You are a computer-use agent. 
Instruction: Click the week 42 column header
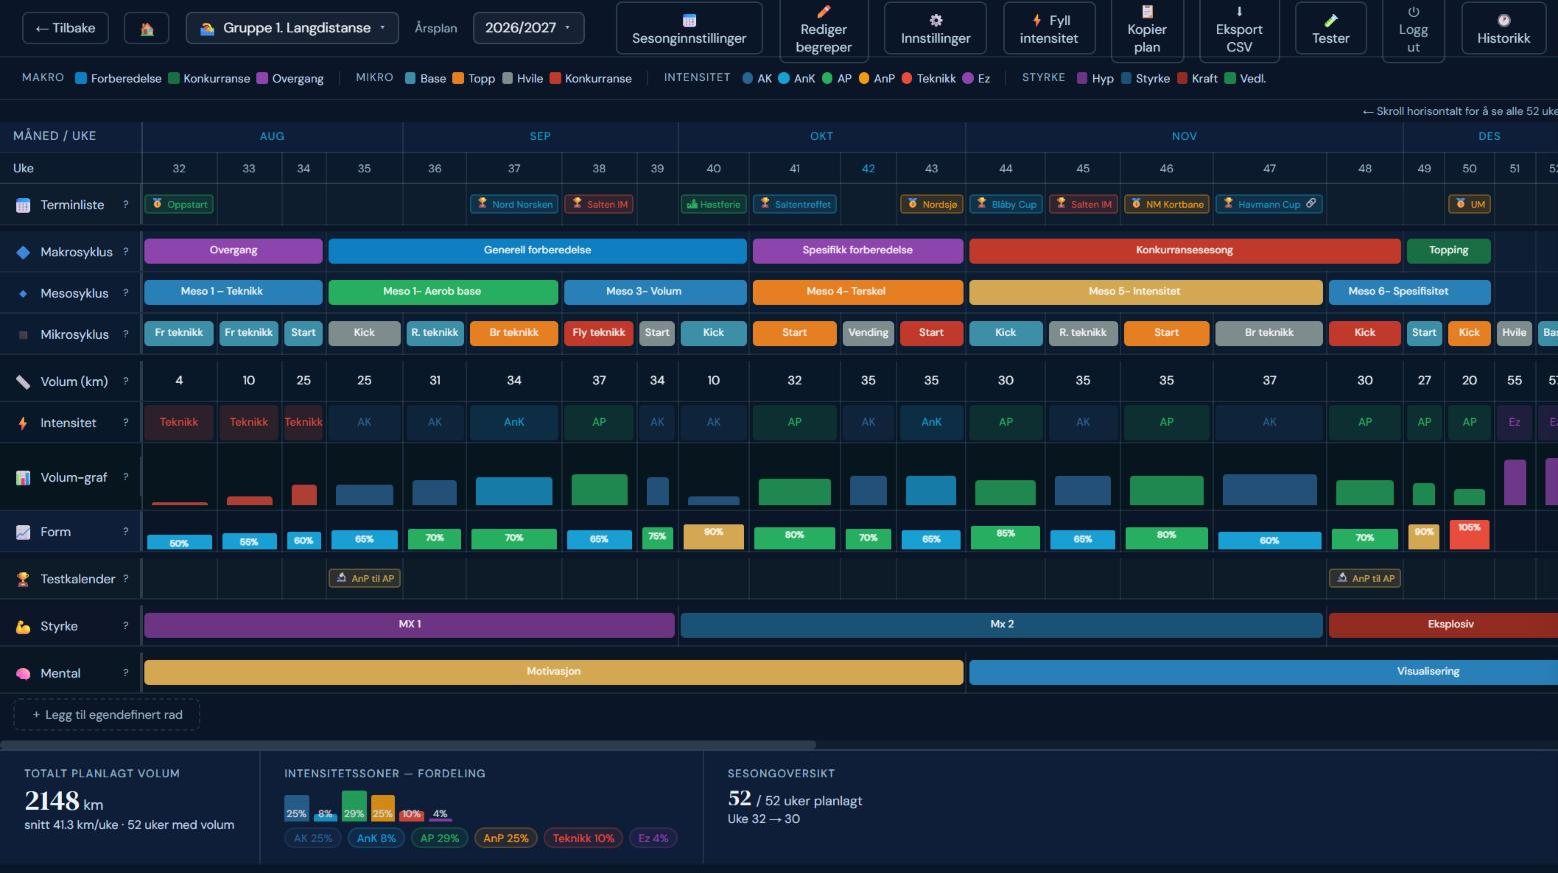coord(868,168)
